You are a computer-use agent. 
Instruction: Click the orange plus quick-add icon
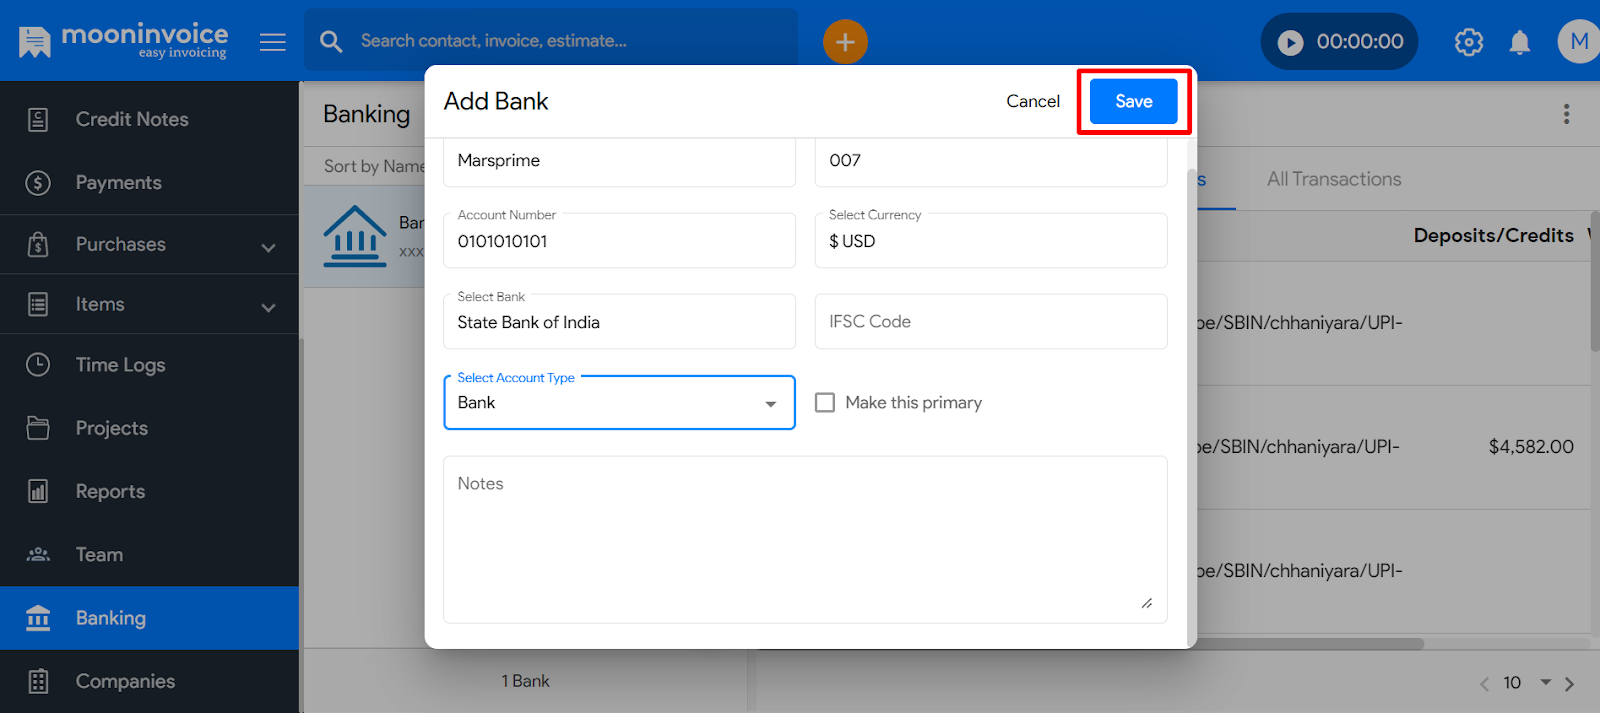tap(845, 42)
